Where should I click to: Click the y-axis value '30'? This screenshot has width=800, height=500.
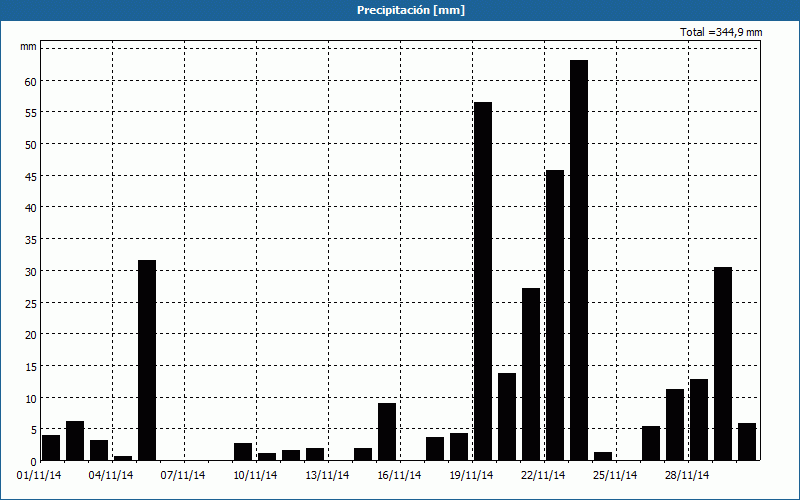(x=31, y=271)
